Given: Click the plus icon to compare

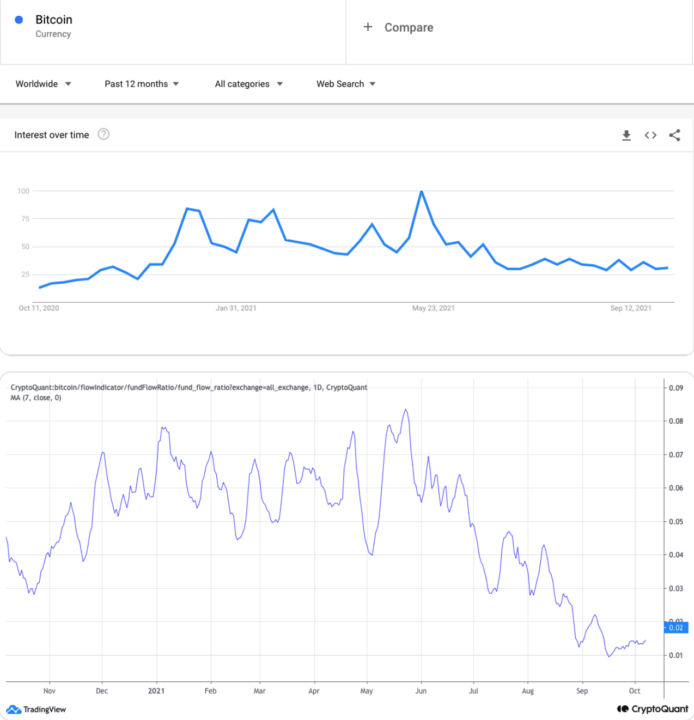Looking at the screenshot, I should (x=368, y=28).
